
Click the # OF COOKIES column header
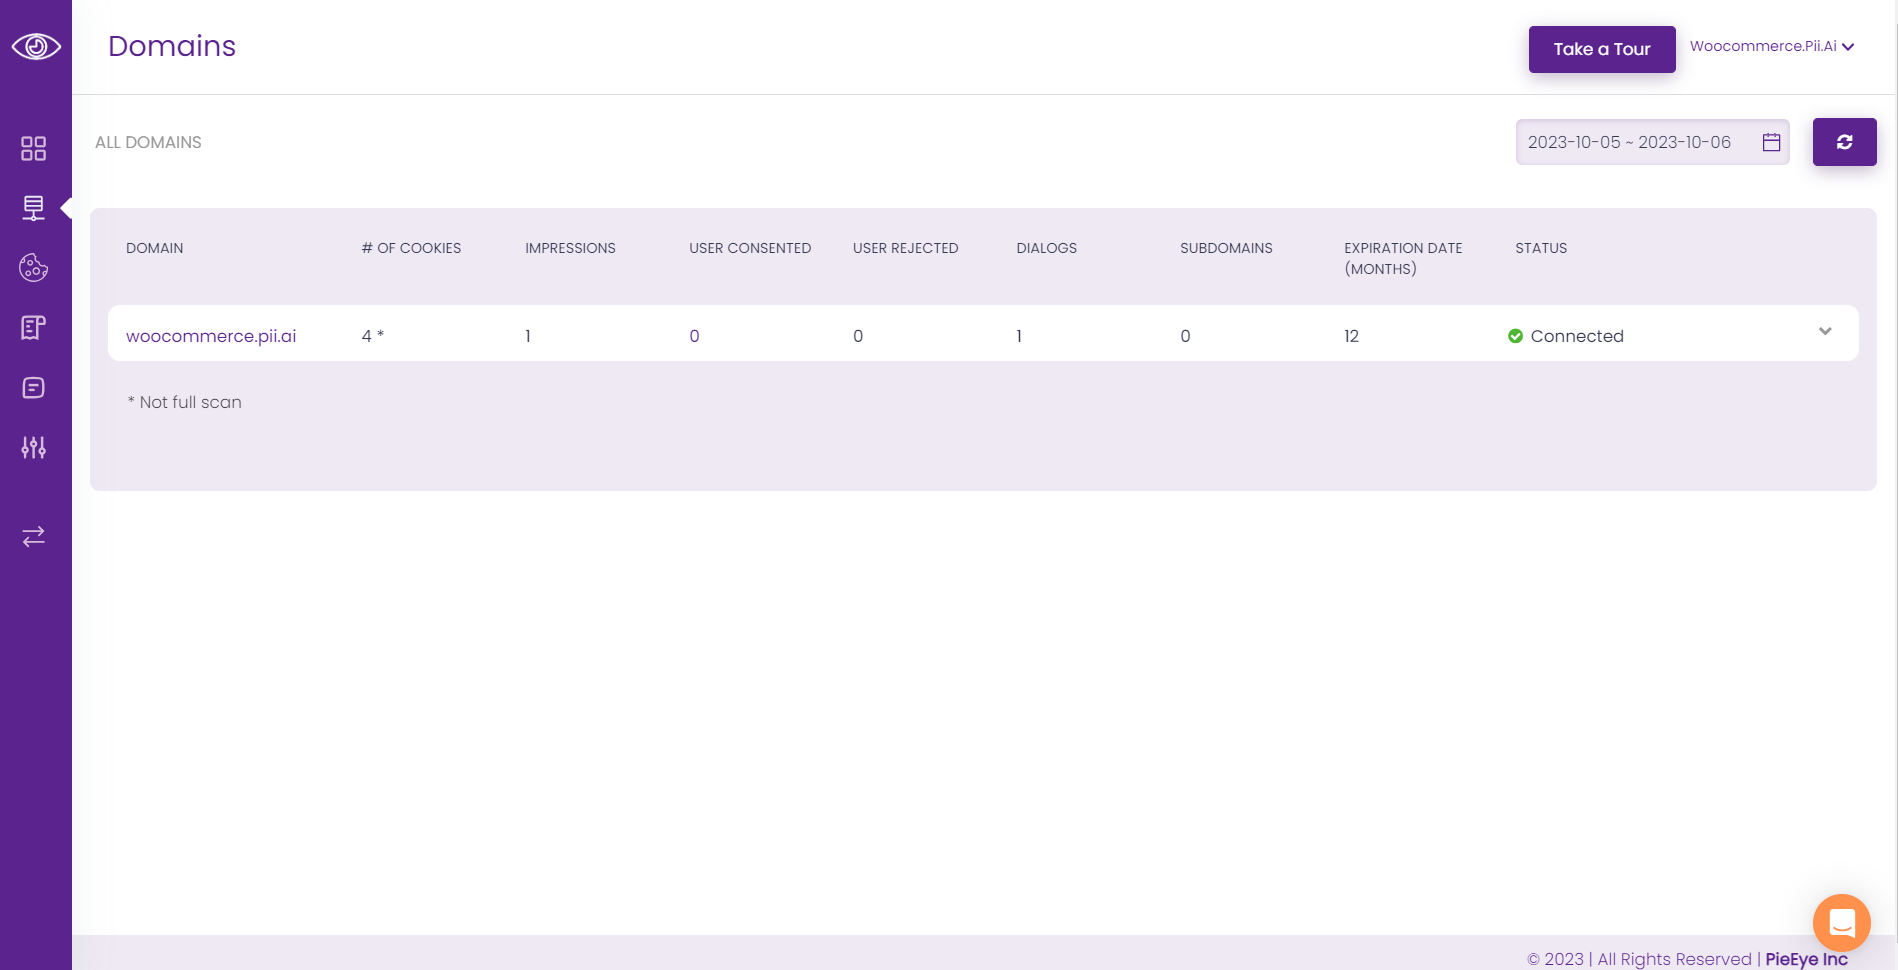pyautogui.click(x=411, y=248)
